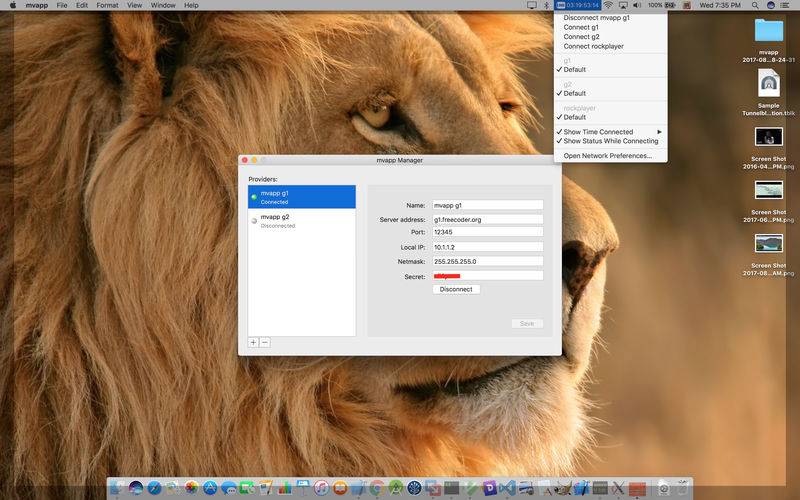Screen dimensions: 800x500
Task: Launch Siri from the Dock
Action: pyautogui.click(x=136, y=488)
